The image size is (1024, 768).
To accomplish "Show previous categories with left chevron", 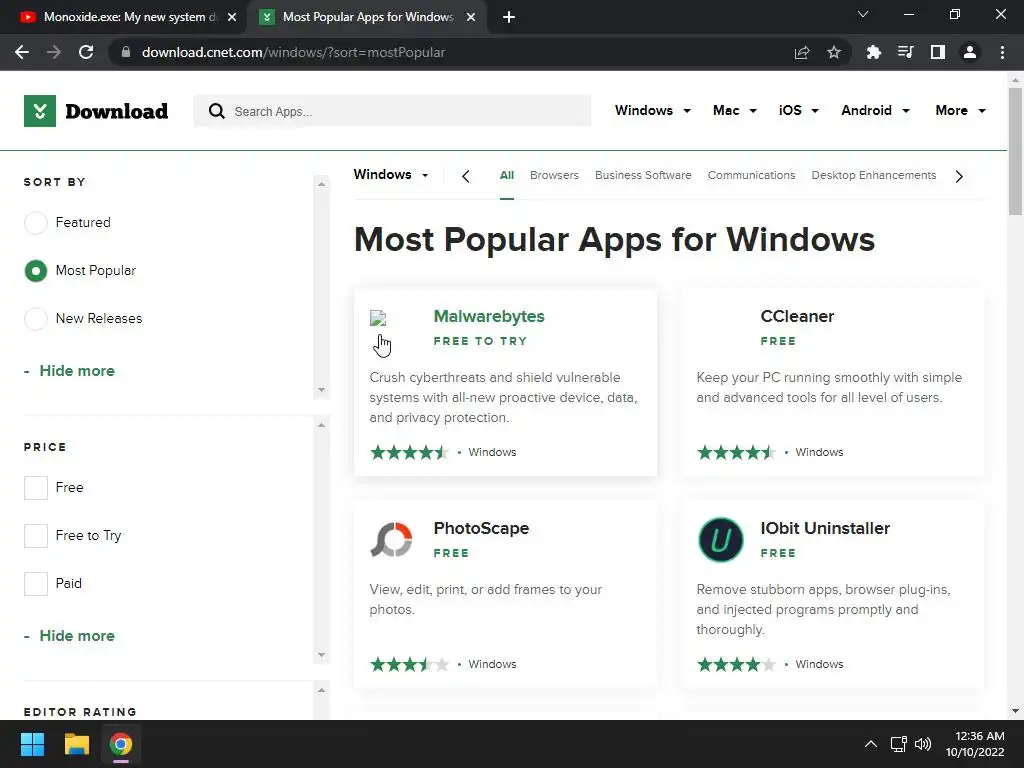I will (x=466, y=176).
